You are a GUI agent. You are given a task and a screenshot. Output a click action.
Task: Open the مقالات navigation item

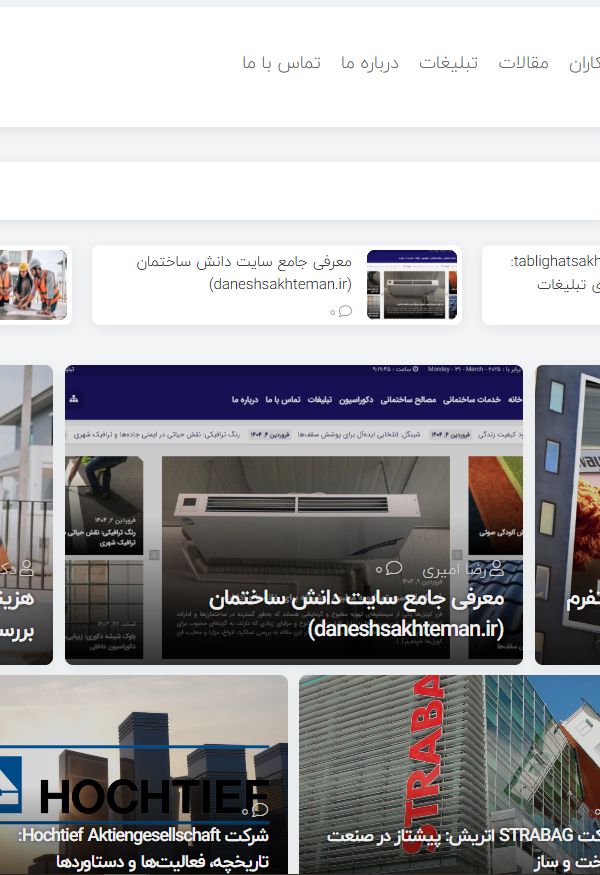click(x=524, y=63)
